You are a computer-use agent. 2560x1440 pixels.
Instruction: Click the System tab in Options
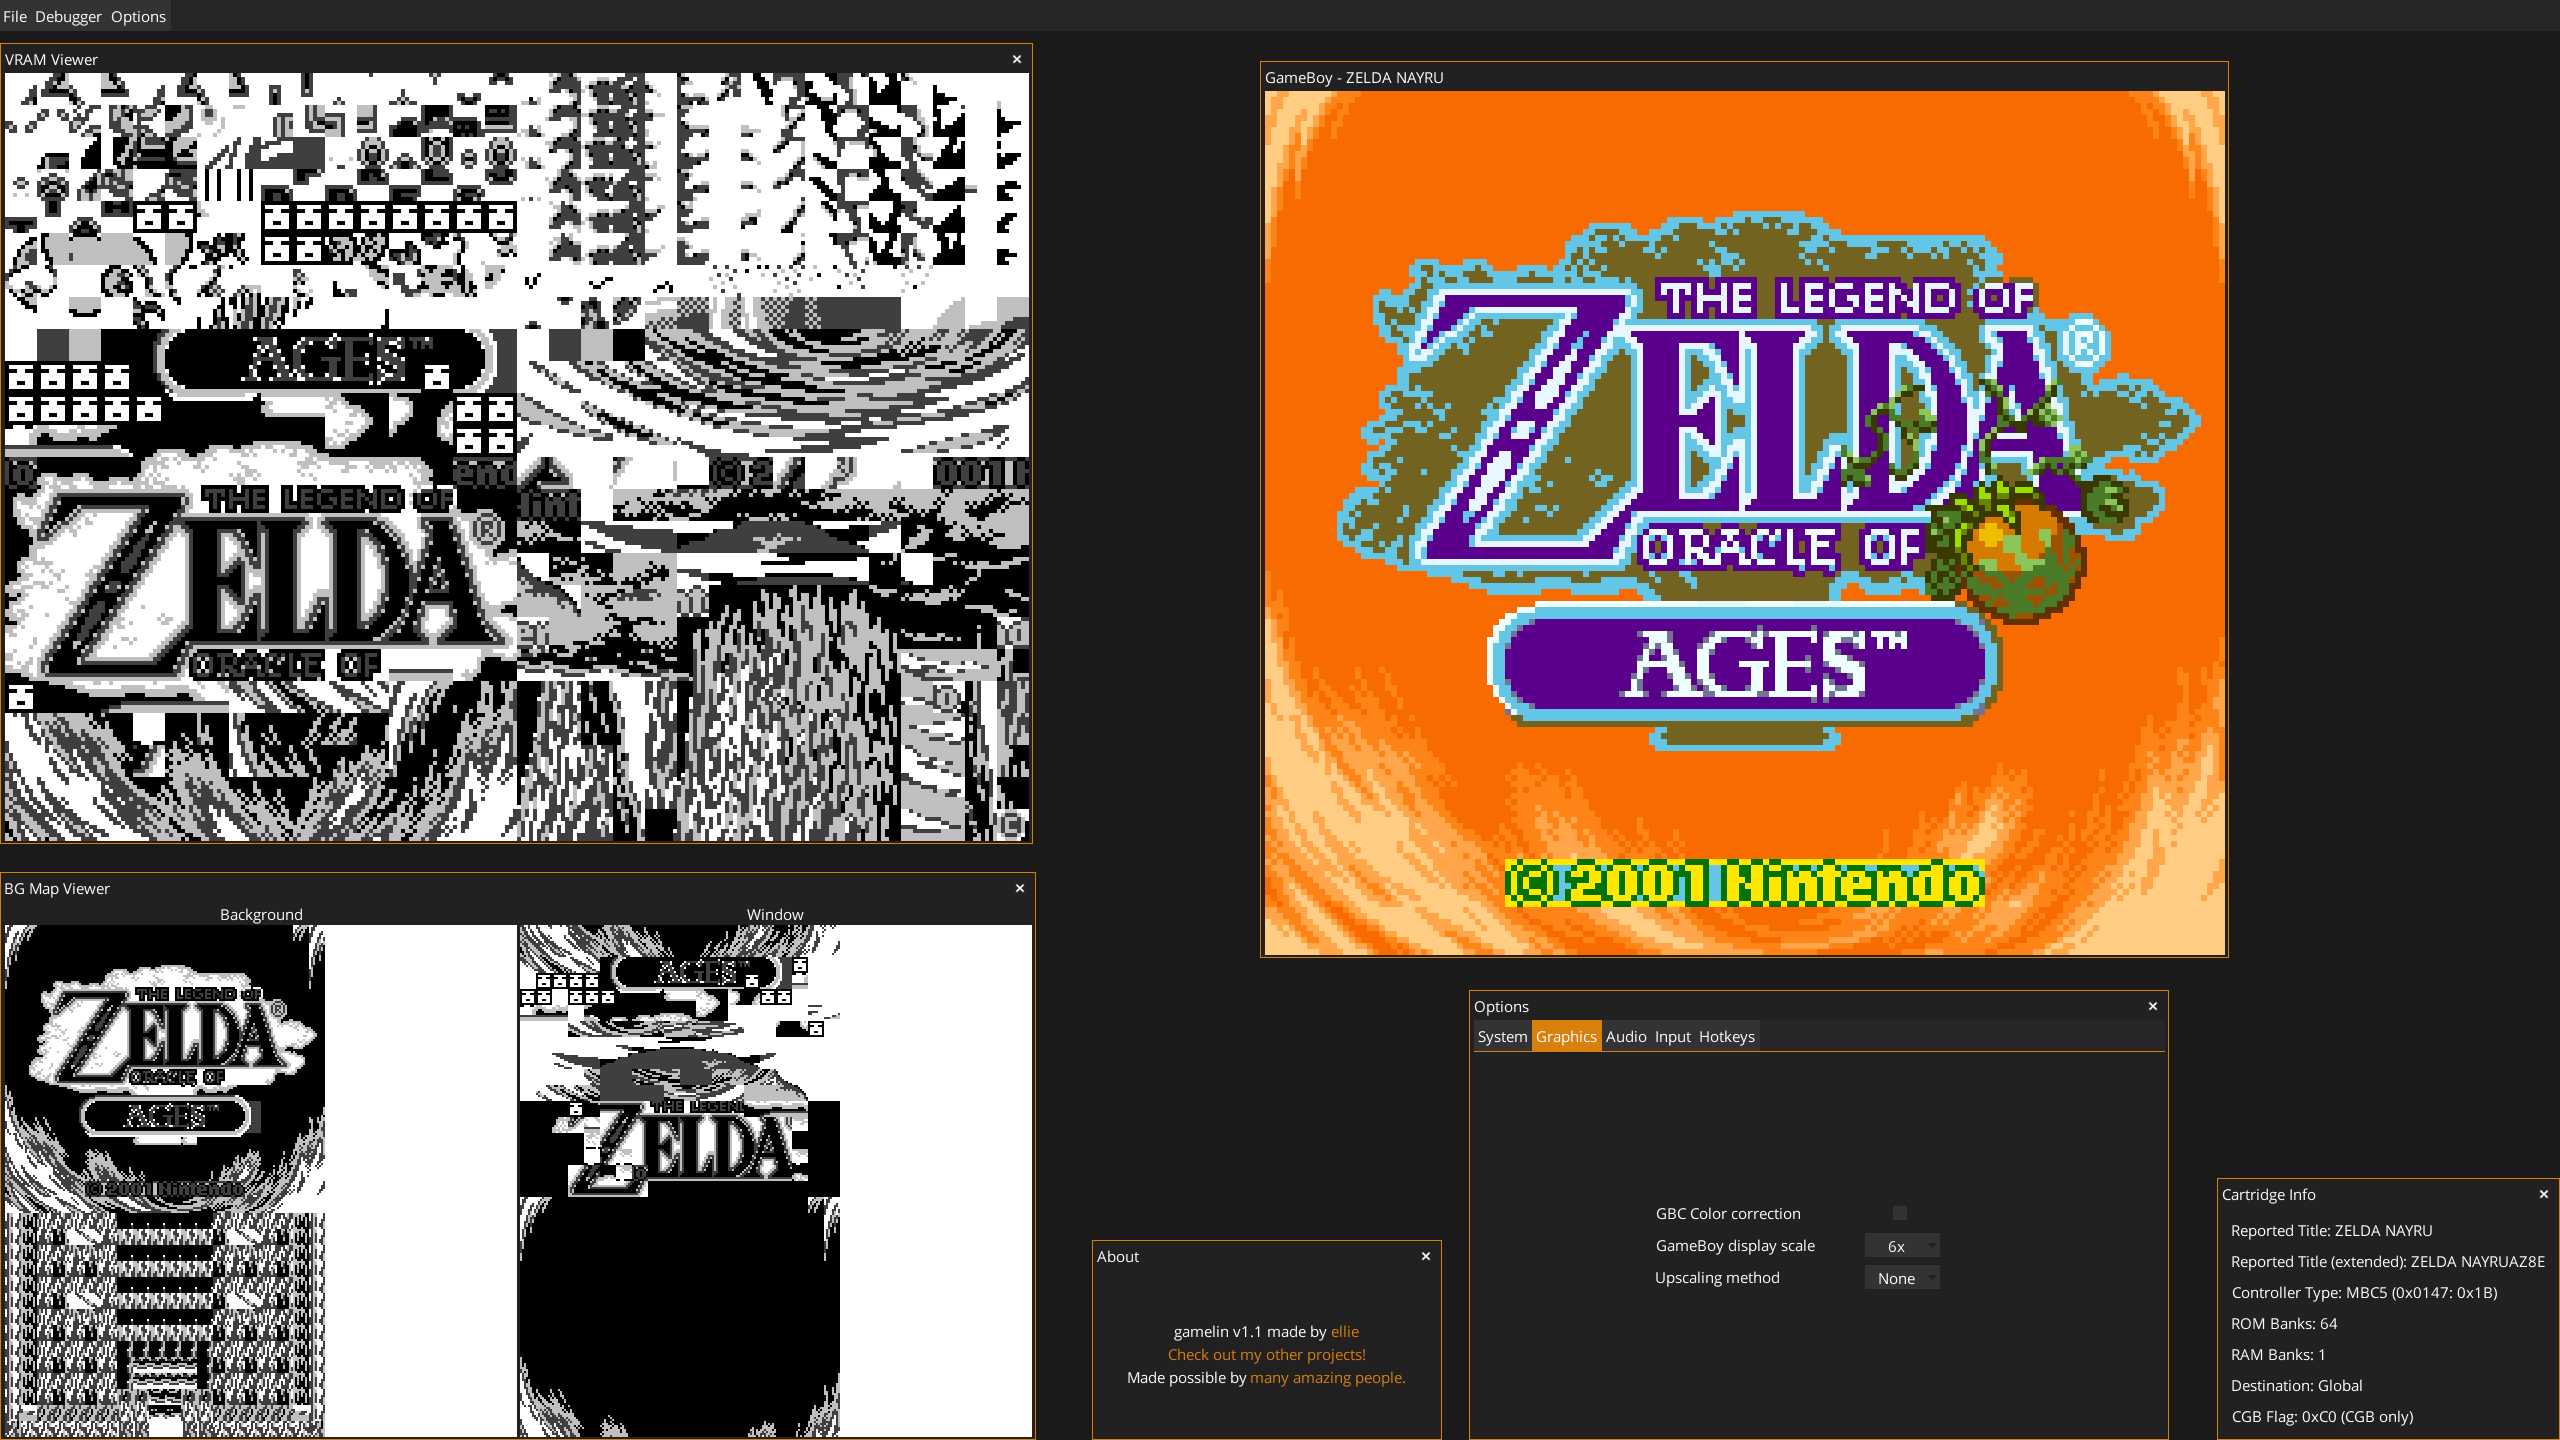[x=1502, y=1036]
